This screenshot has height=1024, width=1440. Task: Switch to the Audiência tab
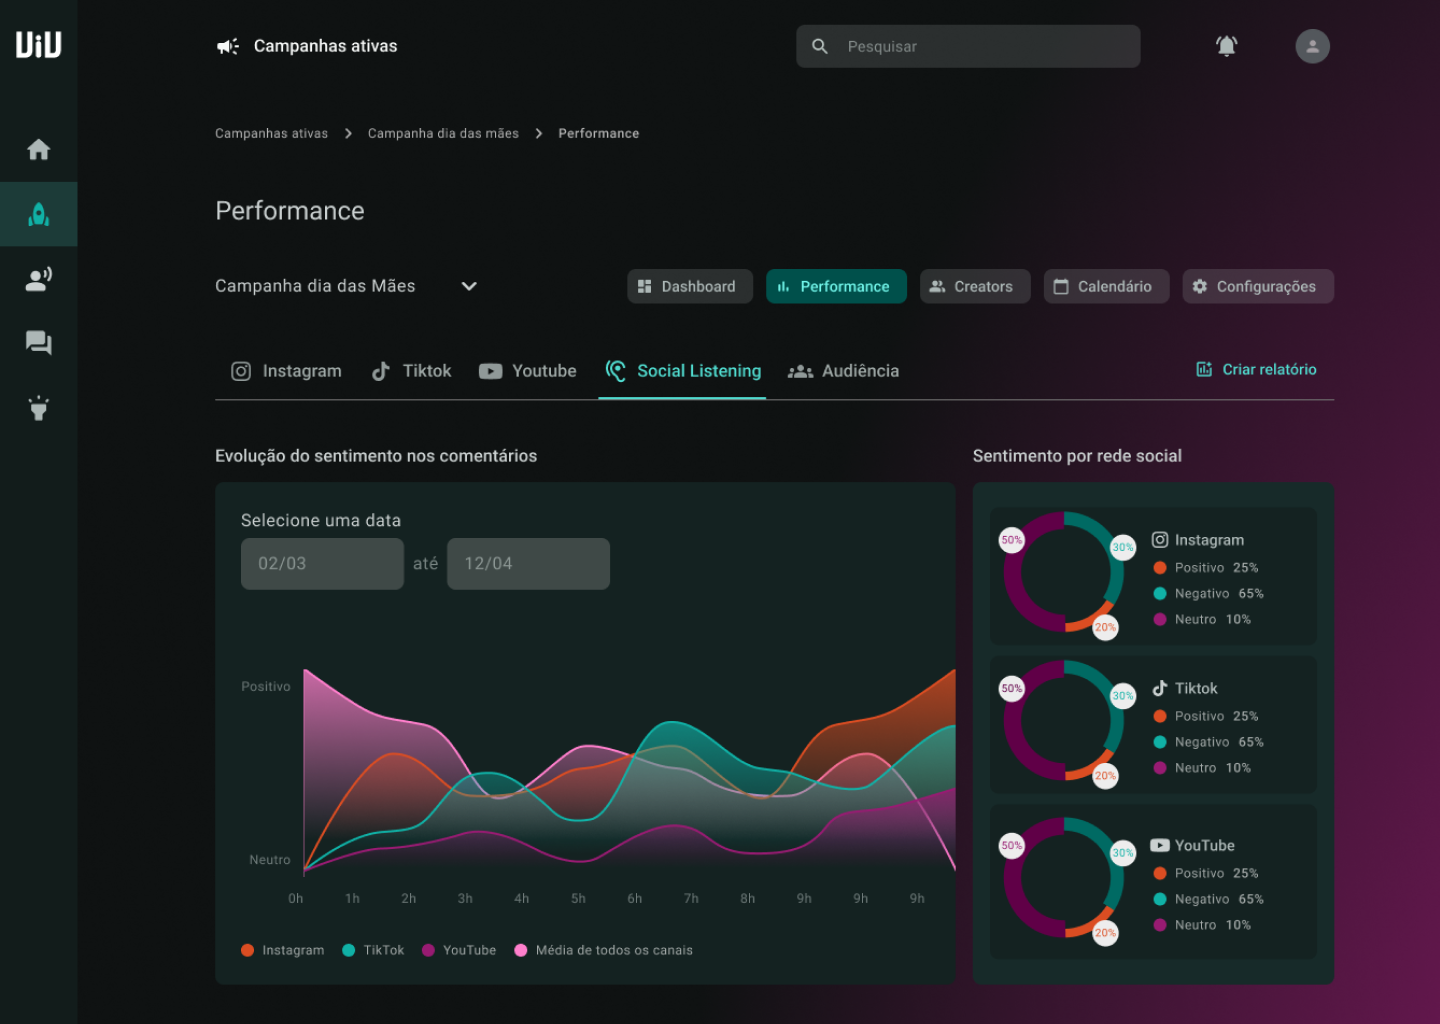tap(843, 371)
